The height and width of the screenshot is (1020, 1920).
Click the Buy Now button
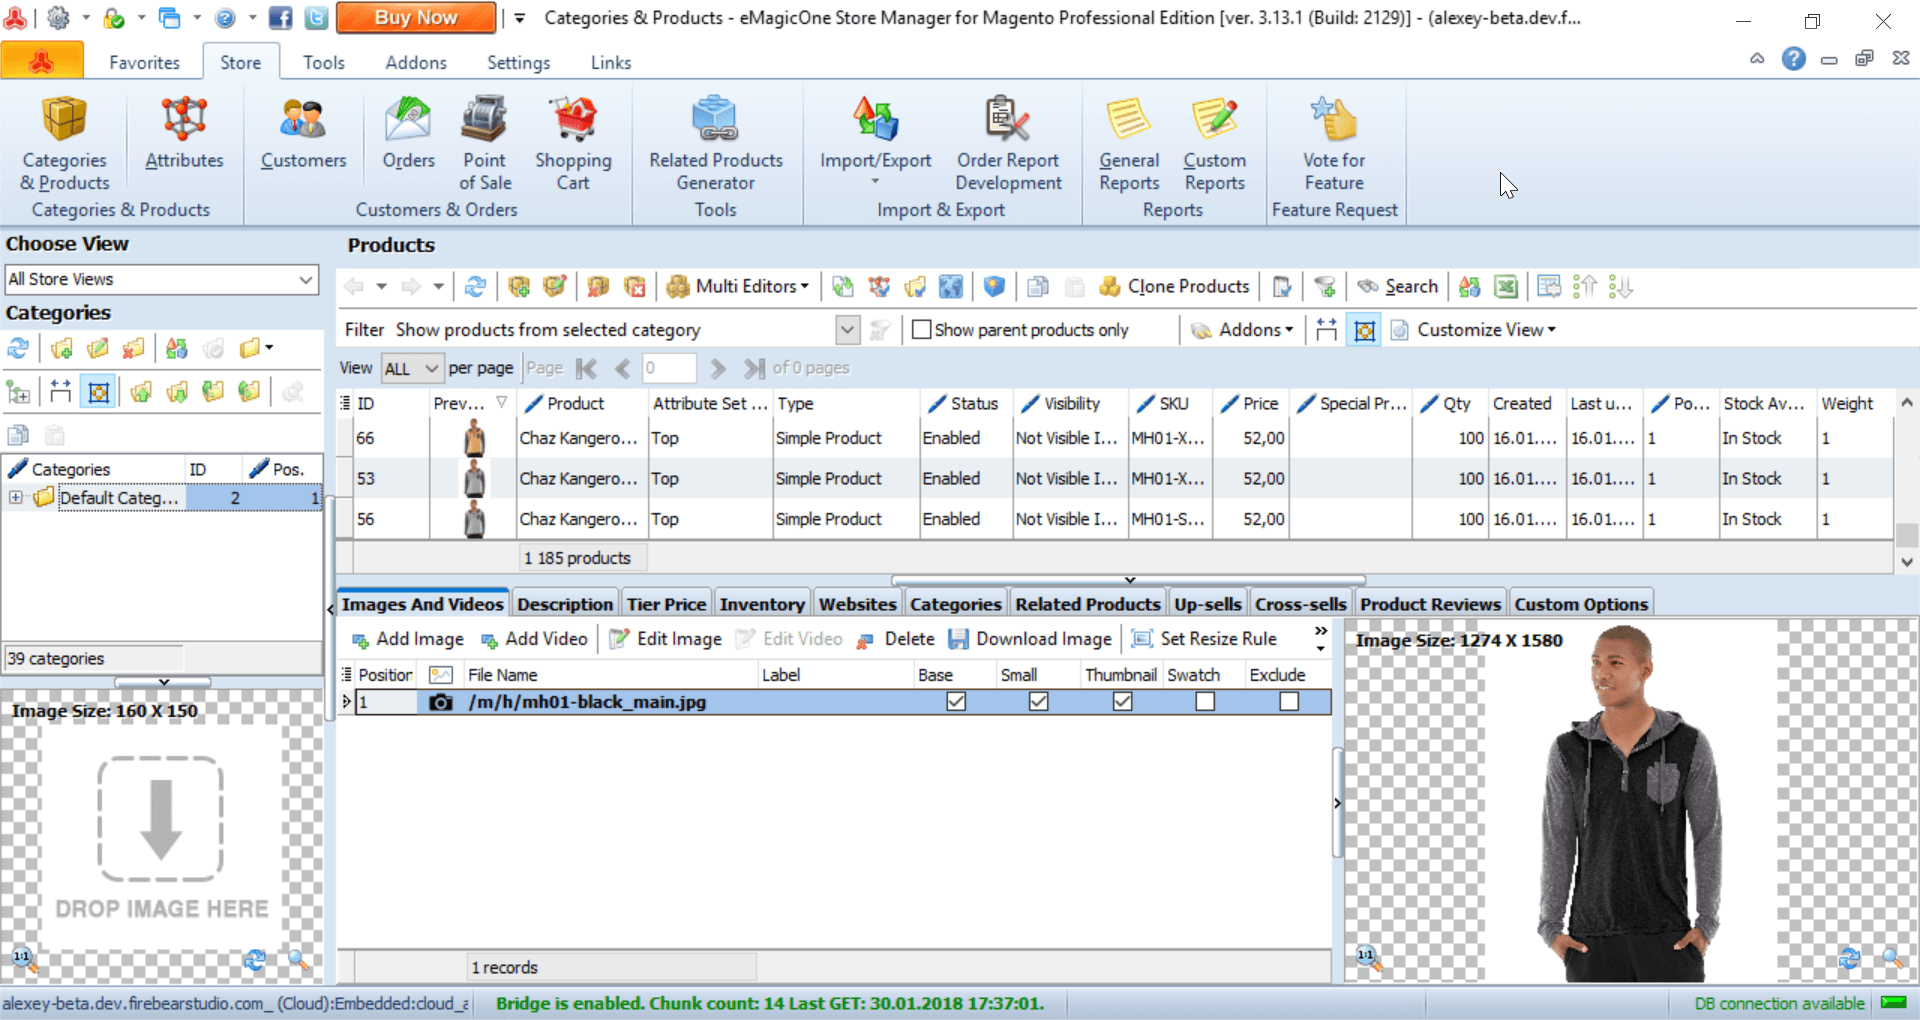(416, 18)
